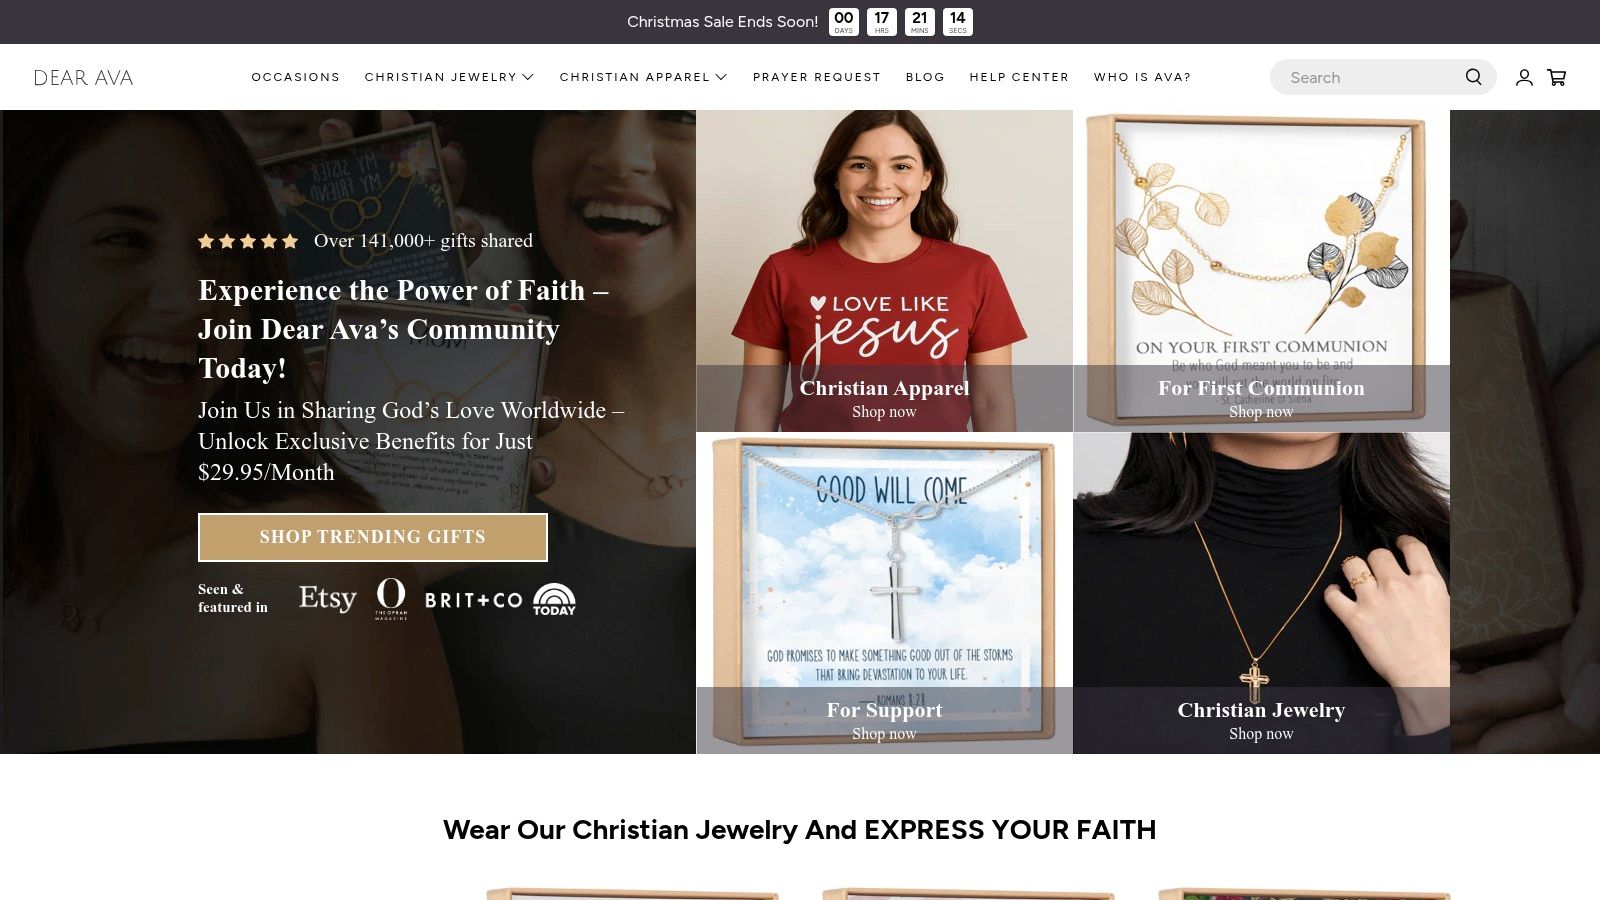Screen dimensions: 1600x900
Task: Select the For Support product tile
Action: [x=884, y=593]
